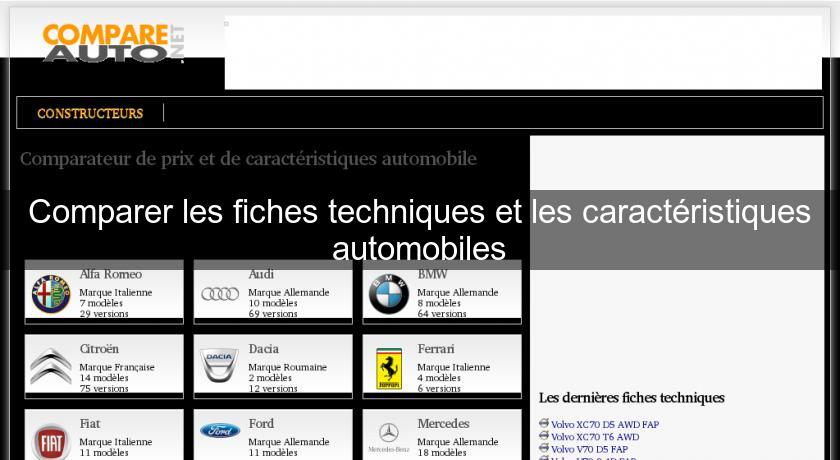Viewport: 840px width, 460px height.
Task: Click 'Comparateur de prix et de caractéristiques automobile' heading
Action: point(248,159)
